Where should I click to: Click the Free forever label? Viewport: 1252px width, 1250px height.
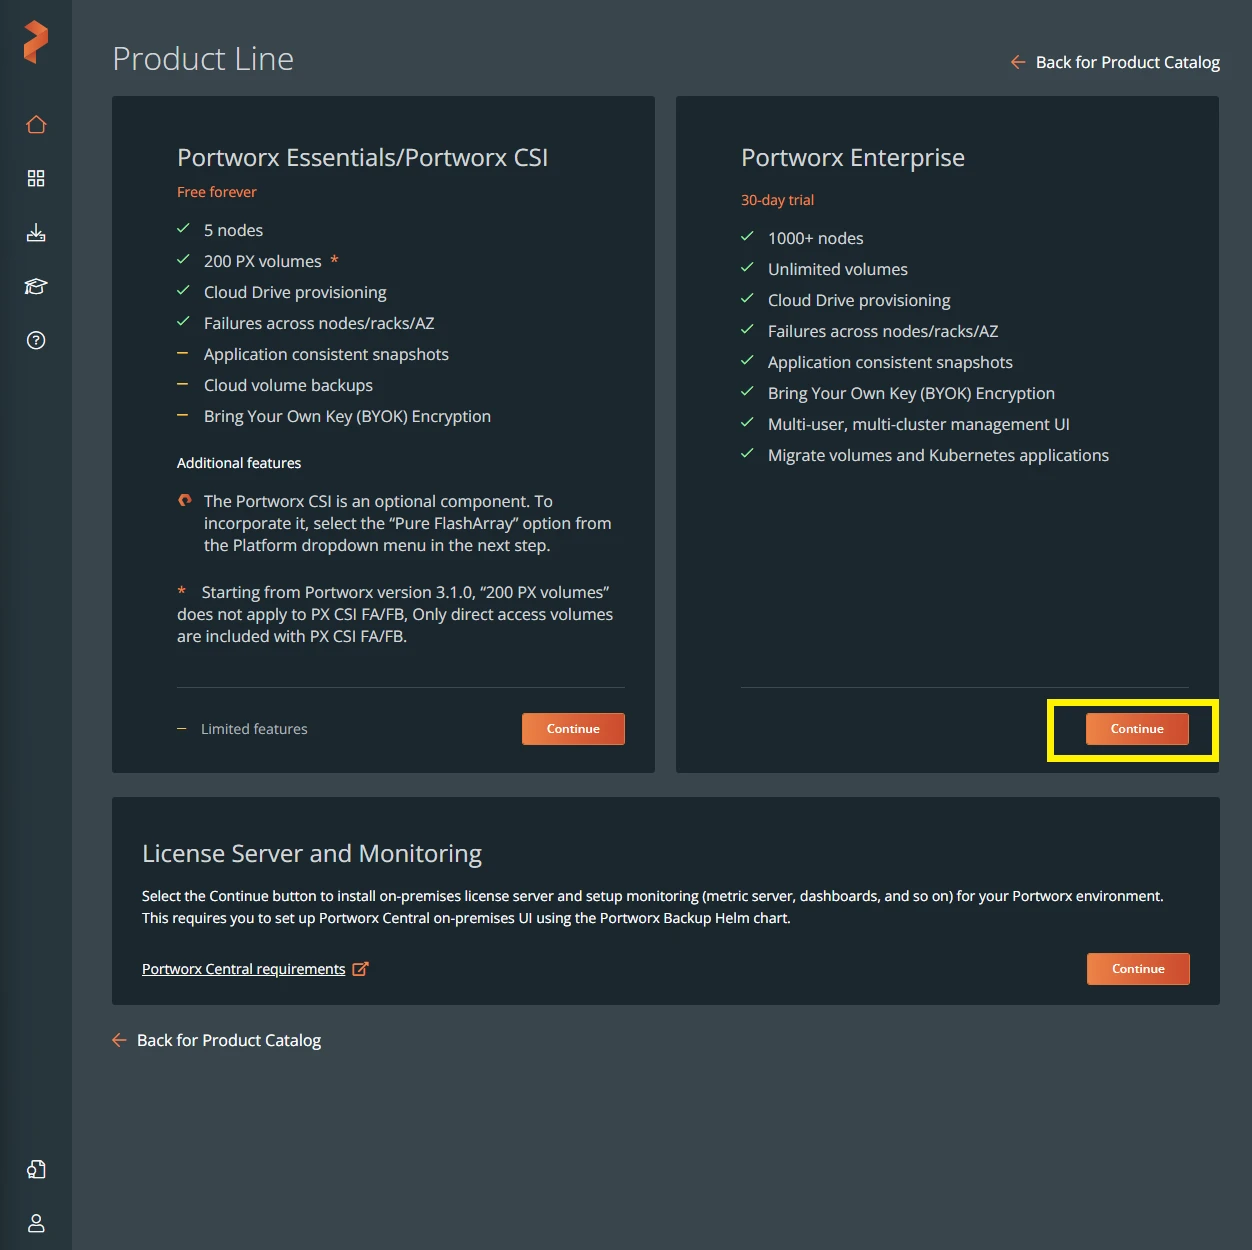pos(217,192)
